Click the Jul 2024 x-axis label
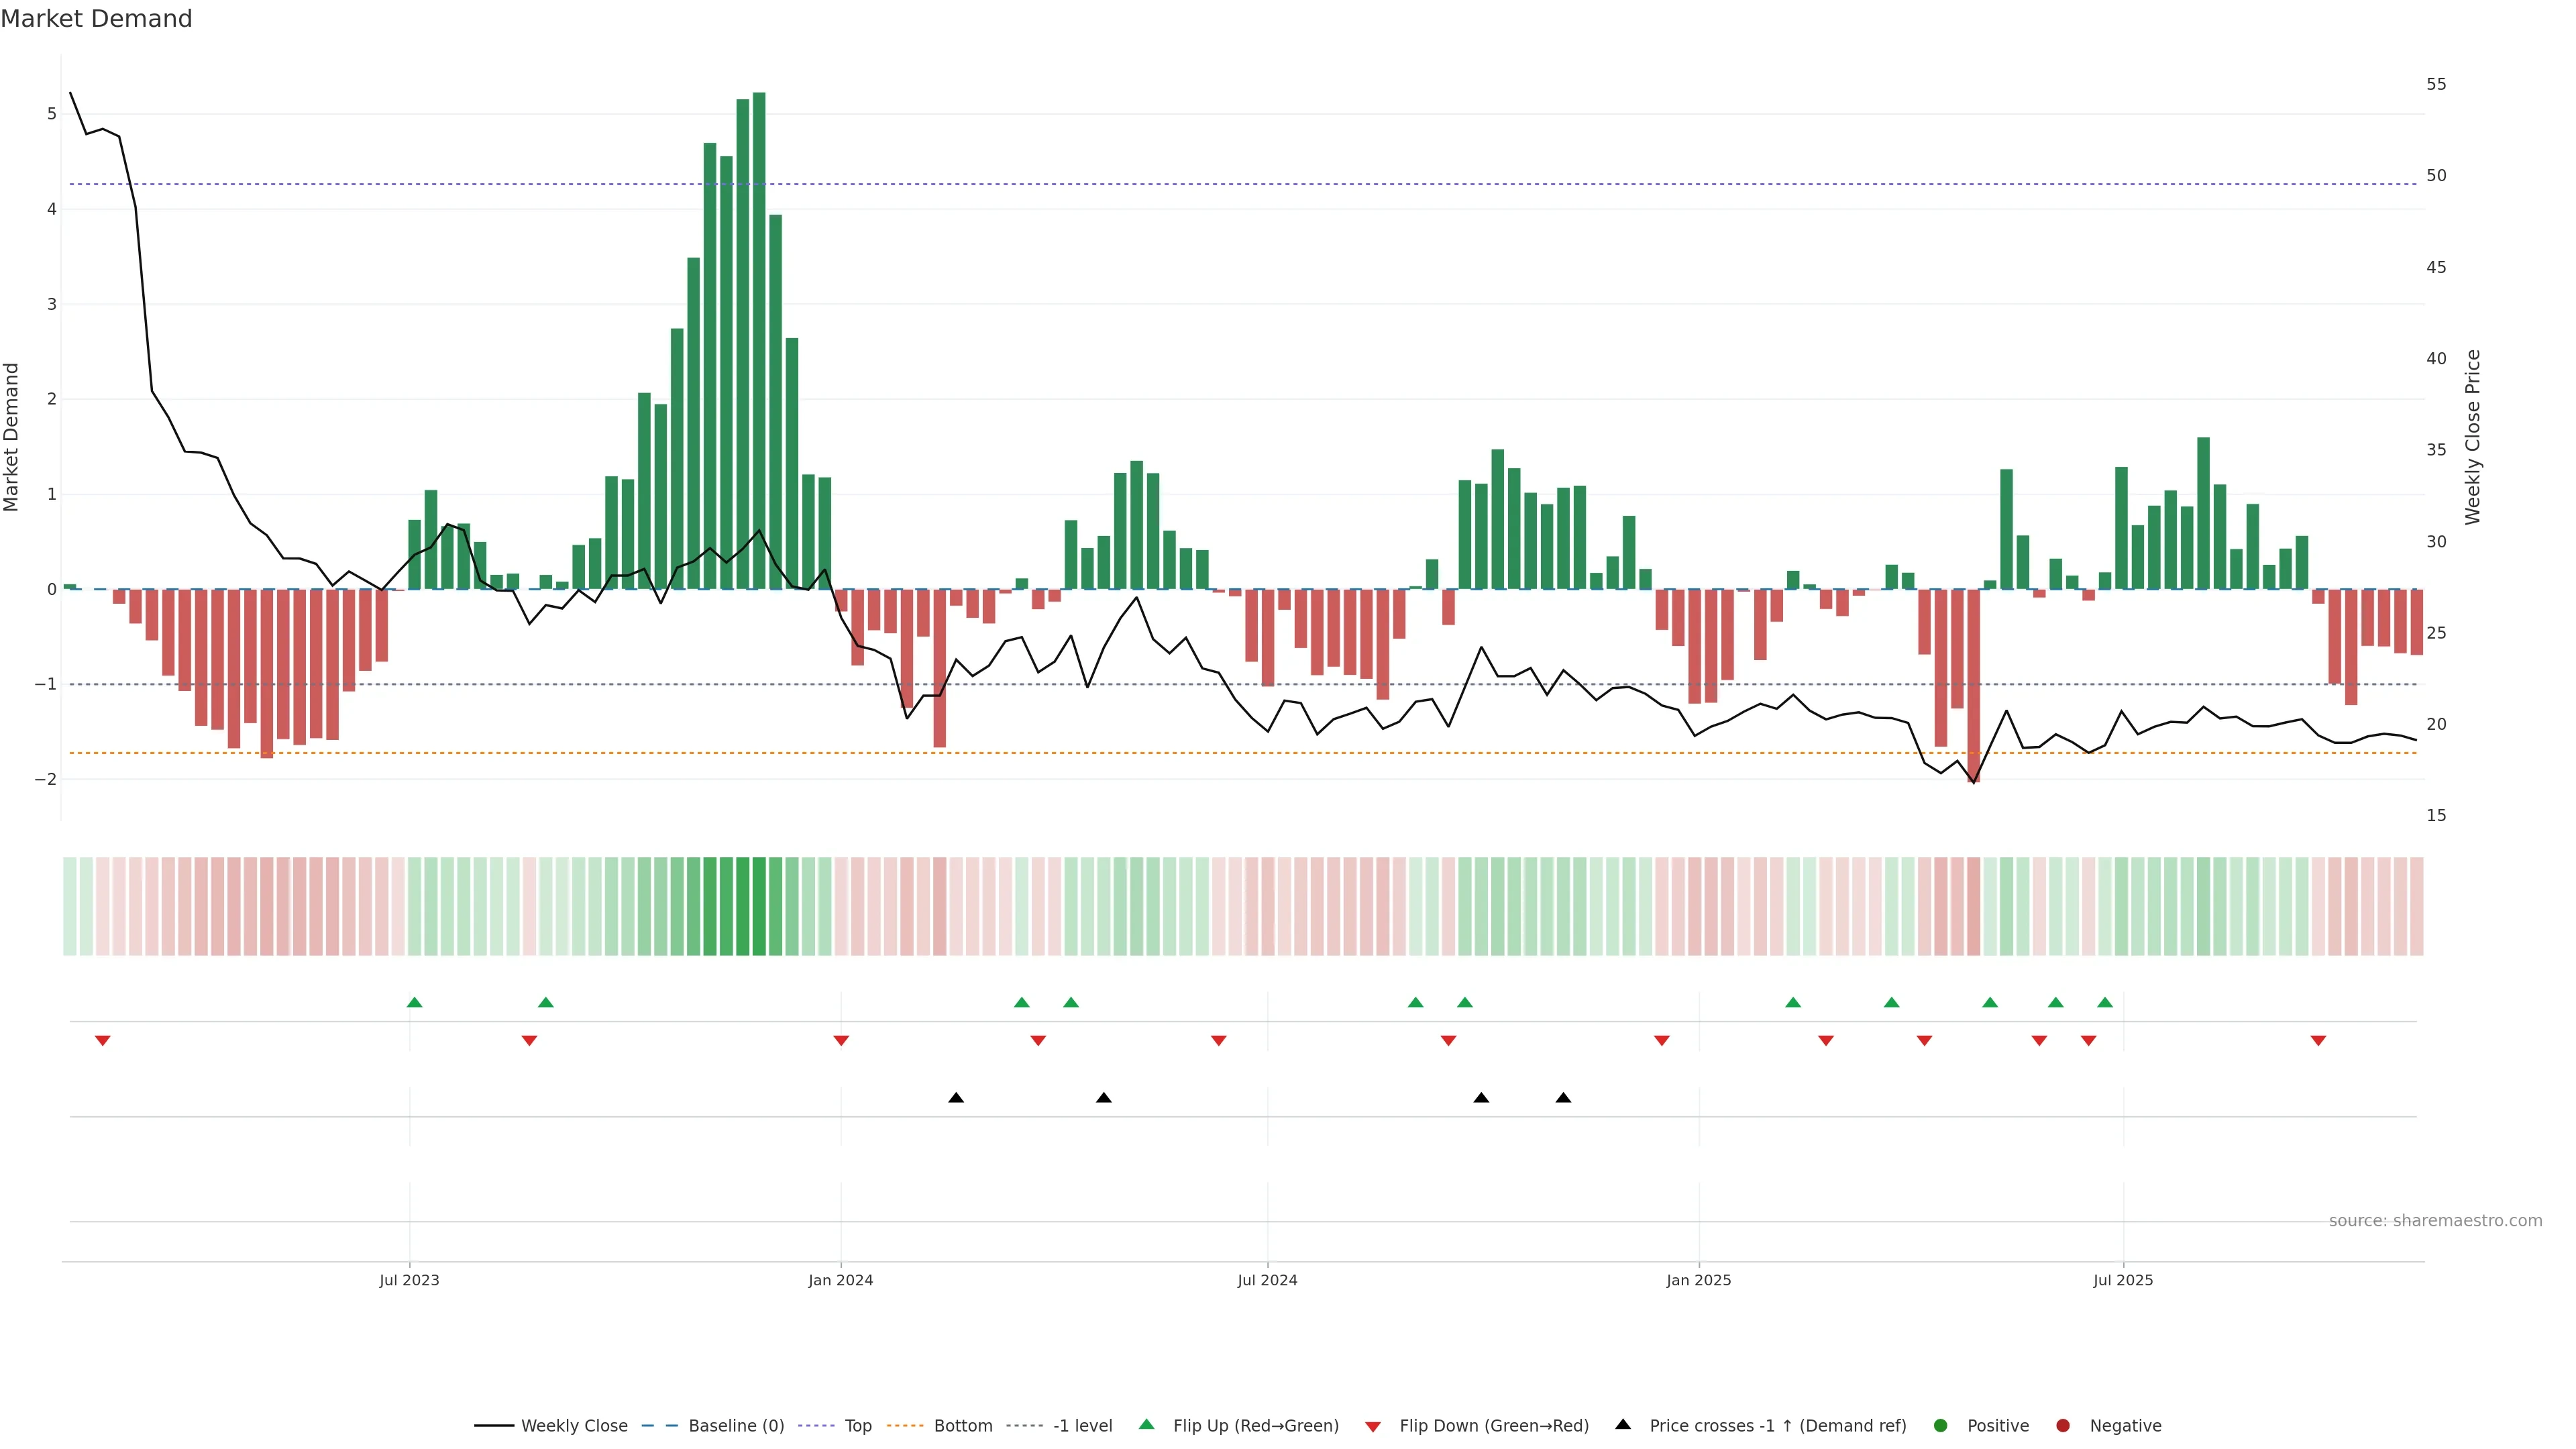This screenshot has height=1449, width=2576. pos(1267,1280)
